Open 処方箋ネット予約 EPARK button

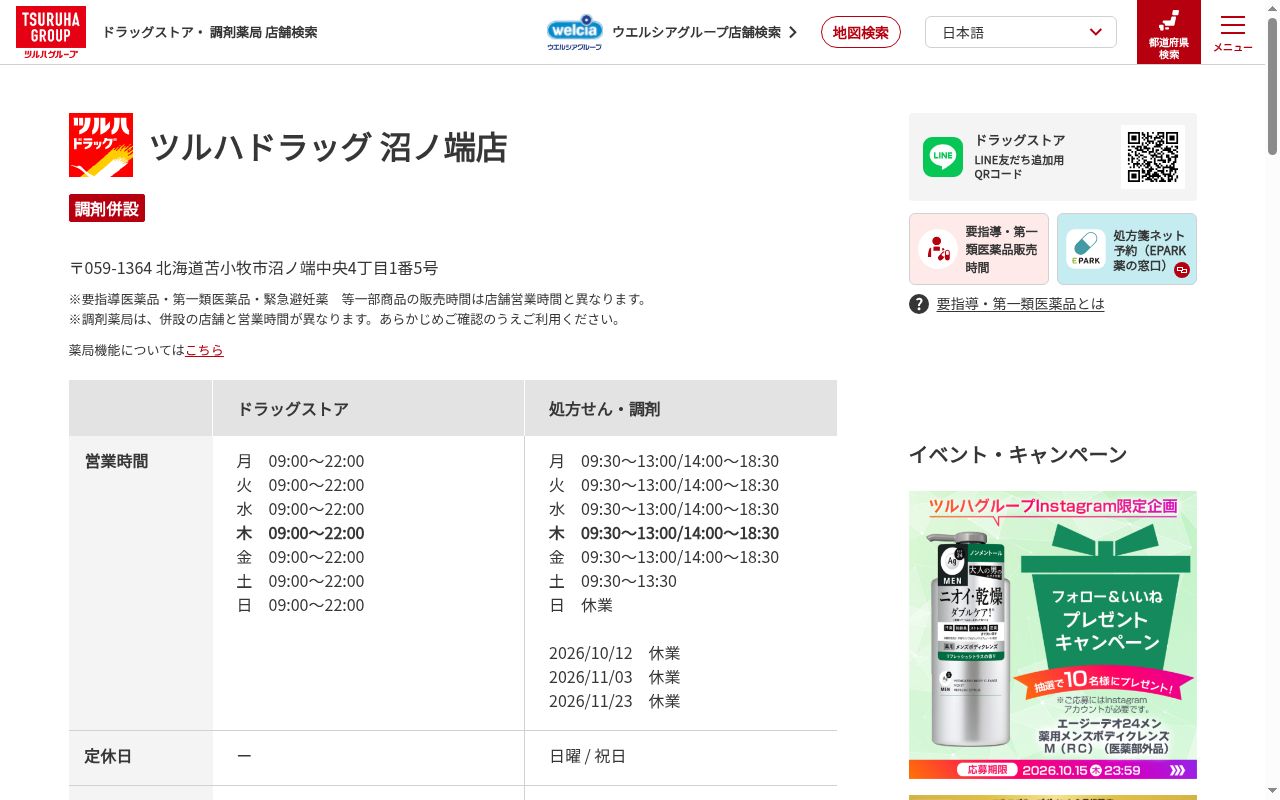point(1127,249)
